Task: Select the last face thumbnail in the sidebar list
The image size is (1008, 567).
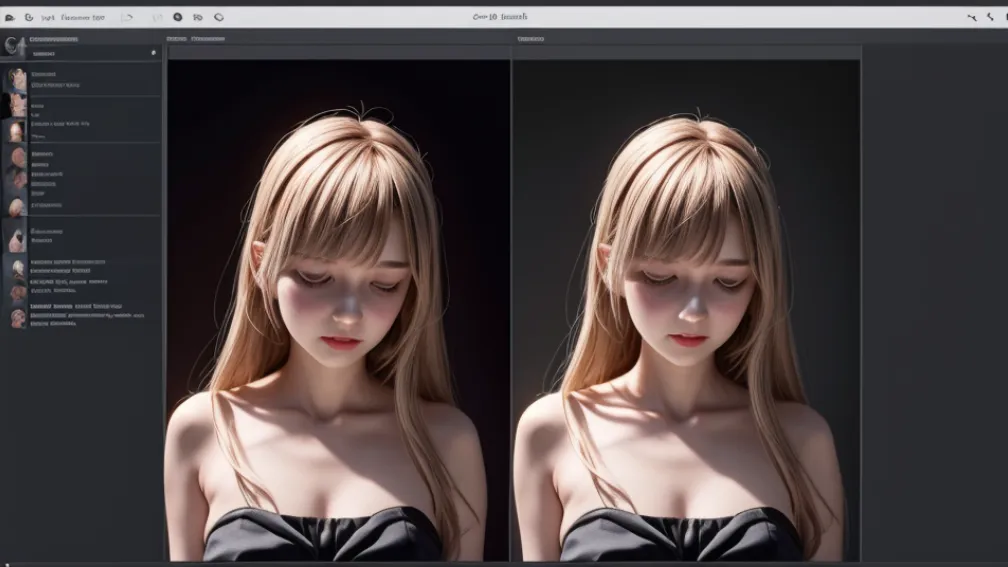Action: coord(17,319)
